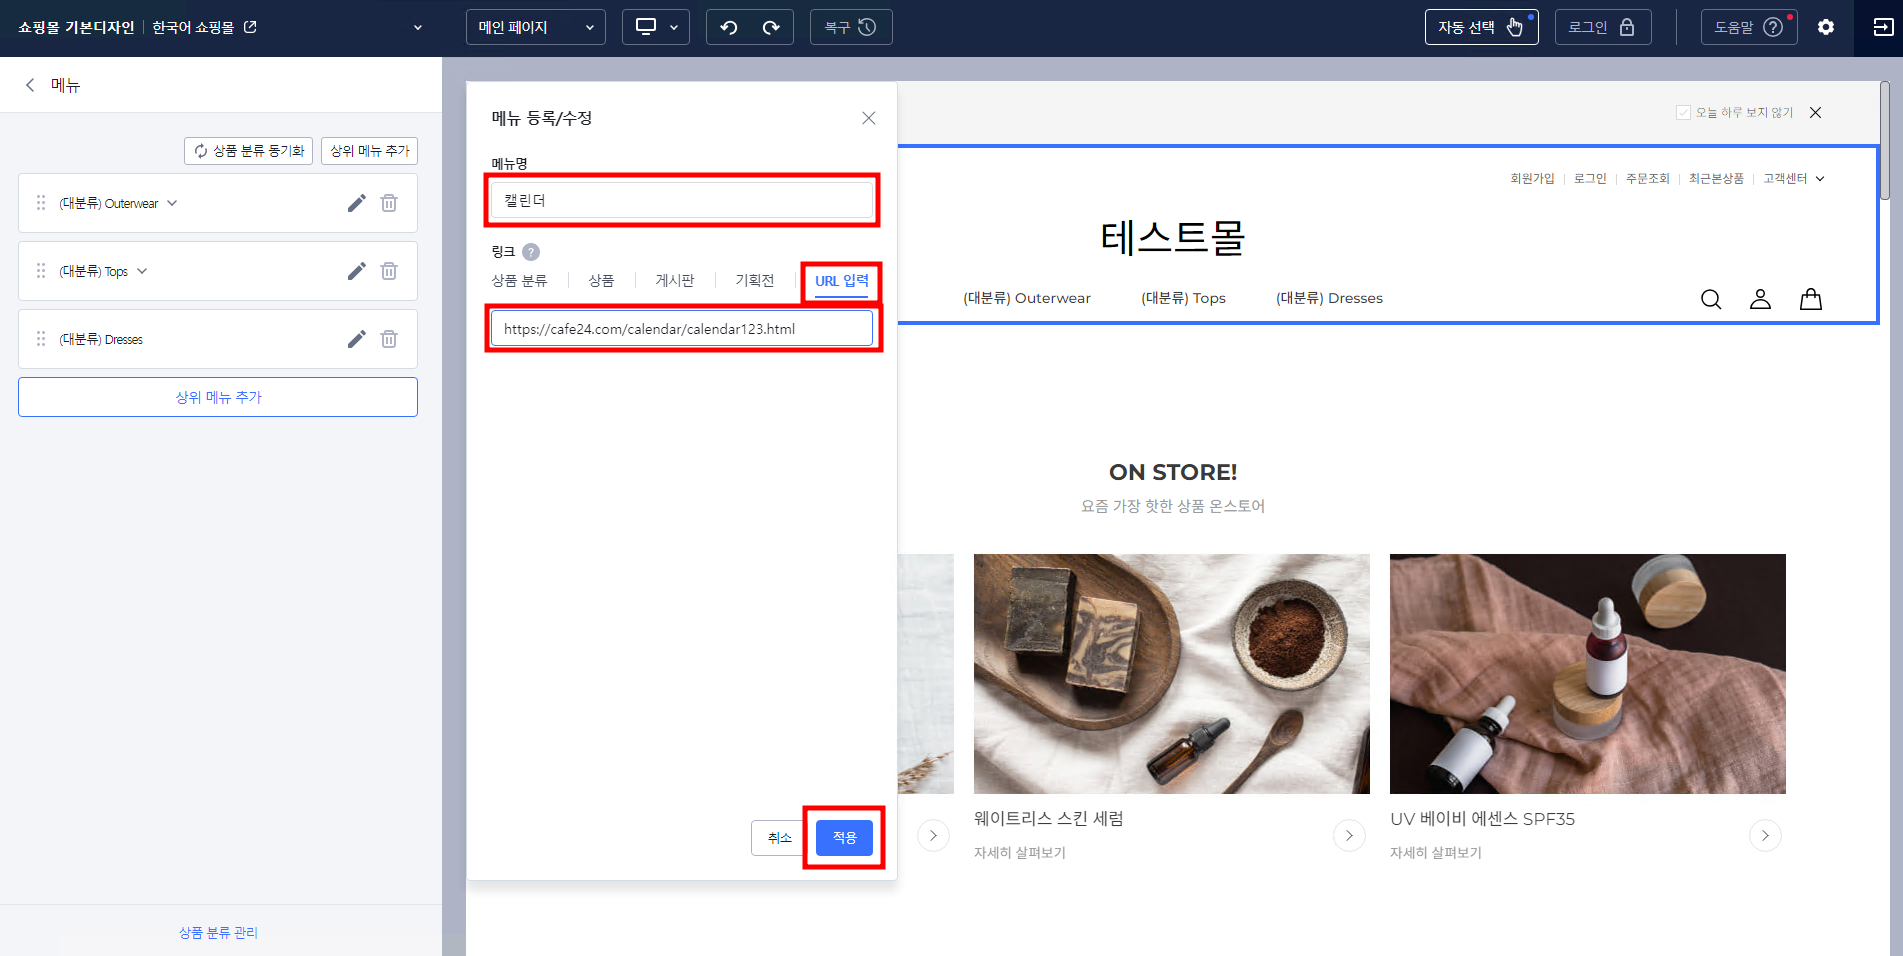Select the 기획전 link tab
Viewport: 1903px width, 956px height.
pos(755,281)
